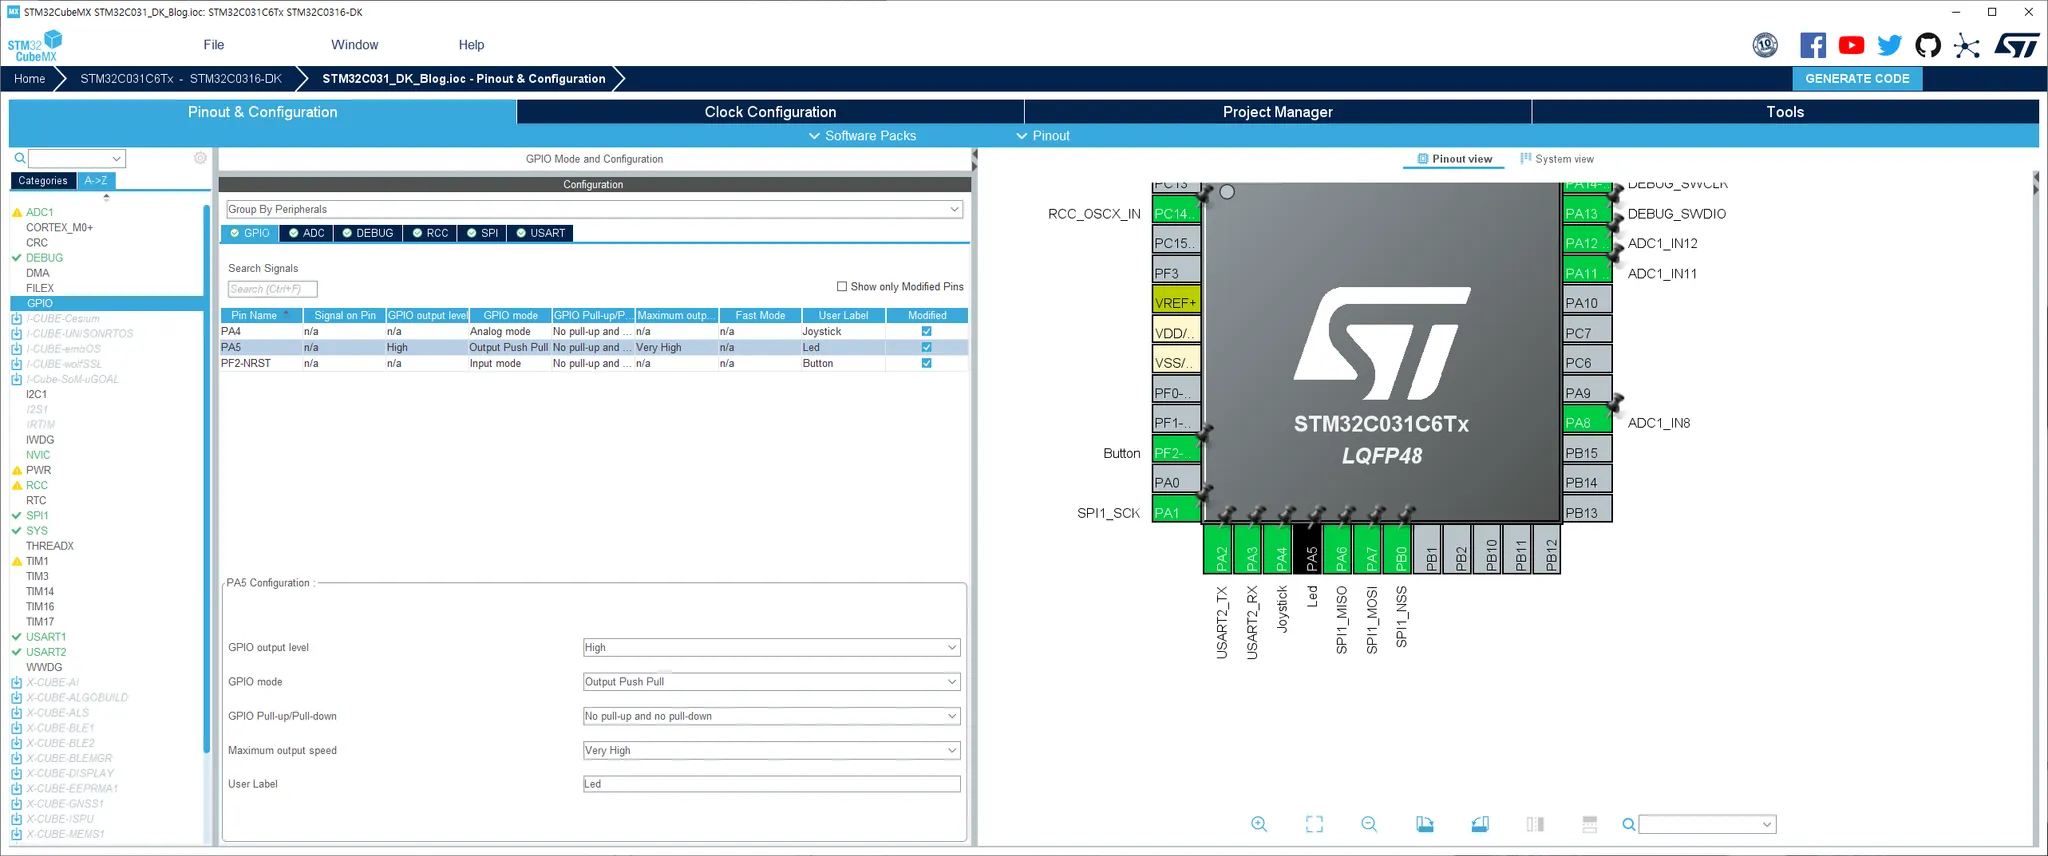Open the YouTube icon link

pos(1851,45)
